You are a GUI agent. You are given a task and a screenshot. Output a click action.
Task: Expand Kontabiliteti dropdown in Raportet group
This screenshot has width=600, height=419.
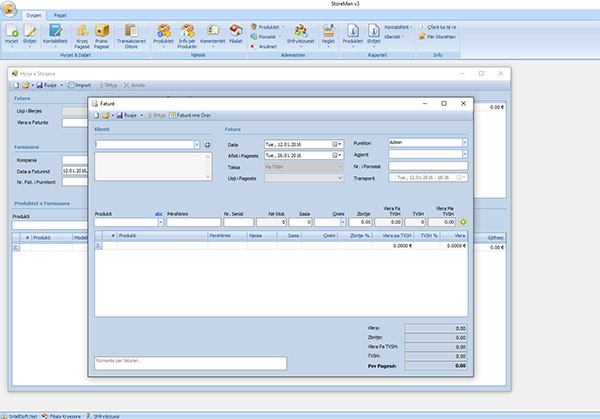(x=411, y=27)
